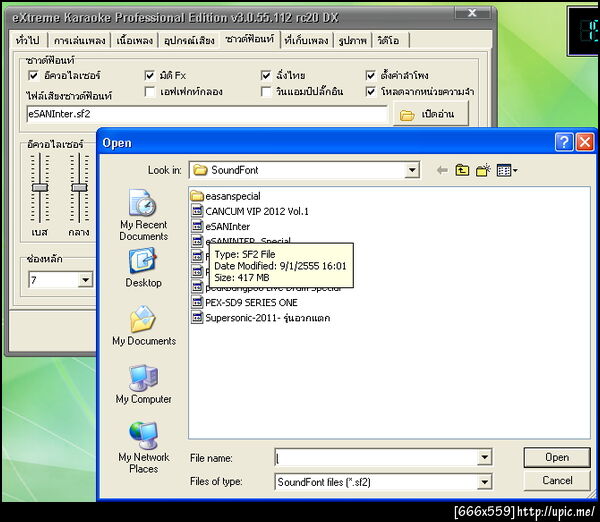Click the เปิดอ่าน browse button

(x=431, y=114)
